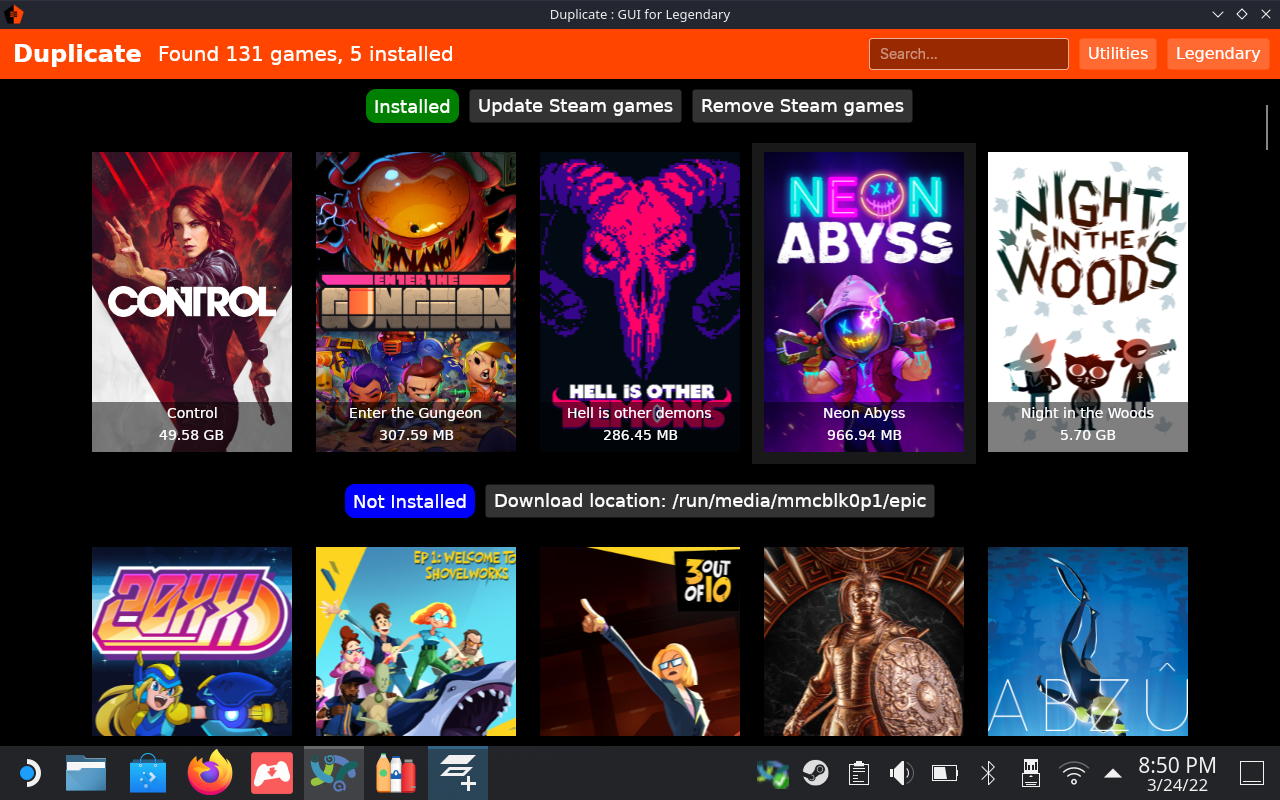Open the volume control tray icon
Viewport: 1280px width, 800px height.
[901, 773]
